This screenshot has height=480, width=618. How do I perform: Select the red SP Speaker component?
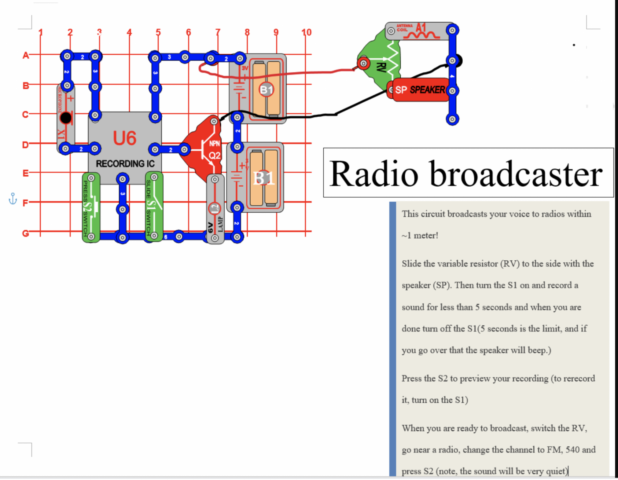[420, 90]
